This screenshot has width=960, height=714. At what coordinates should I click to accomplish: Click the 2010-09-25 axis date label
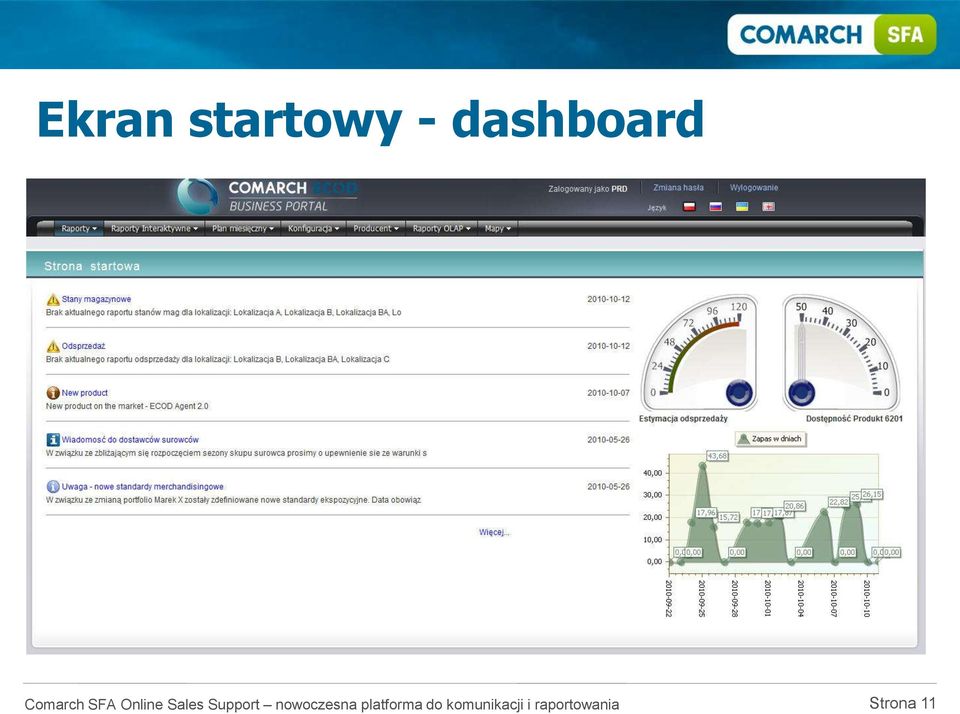(x=702, y=598)
